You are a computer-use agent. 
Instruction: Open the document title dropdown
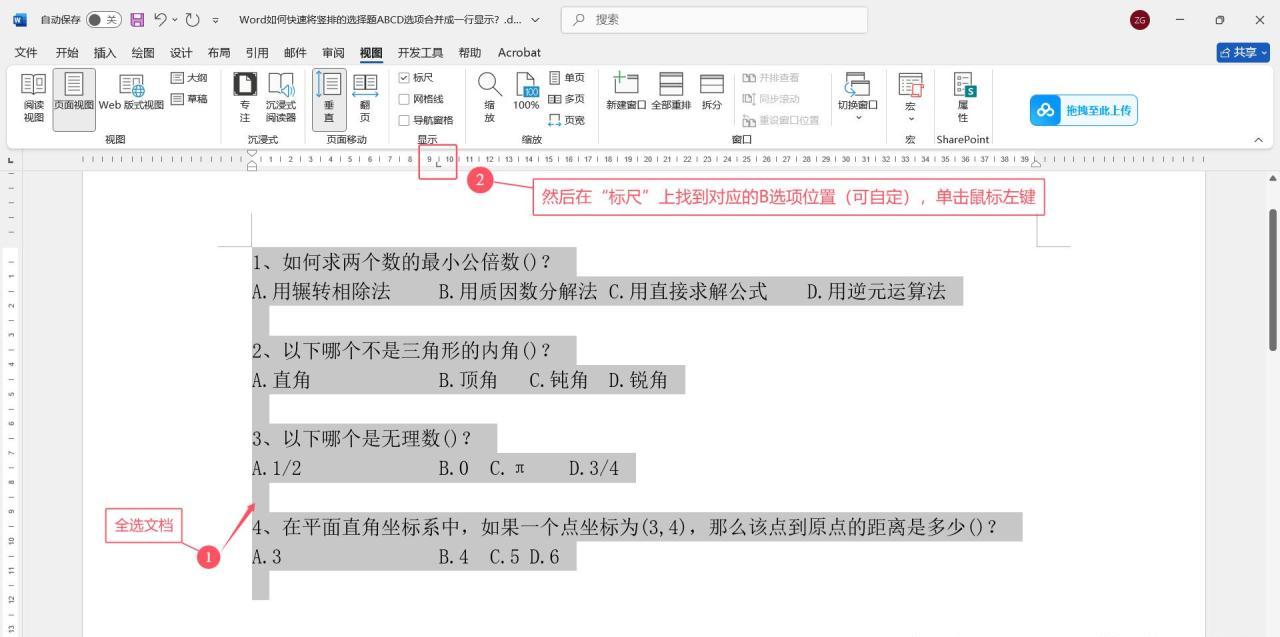point(535,20)
